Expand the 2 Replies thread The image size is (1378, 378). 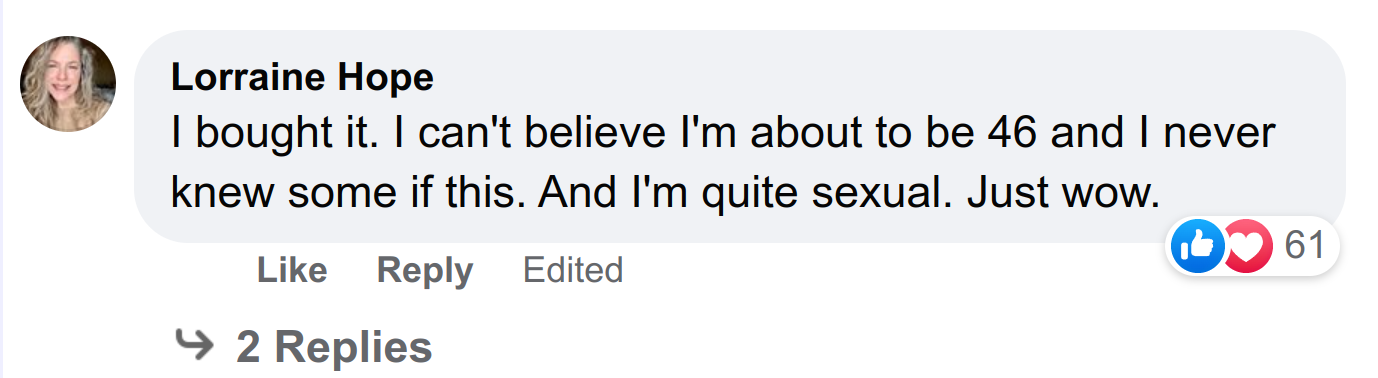(334, 346)
